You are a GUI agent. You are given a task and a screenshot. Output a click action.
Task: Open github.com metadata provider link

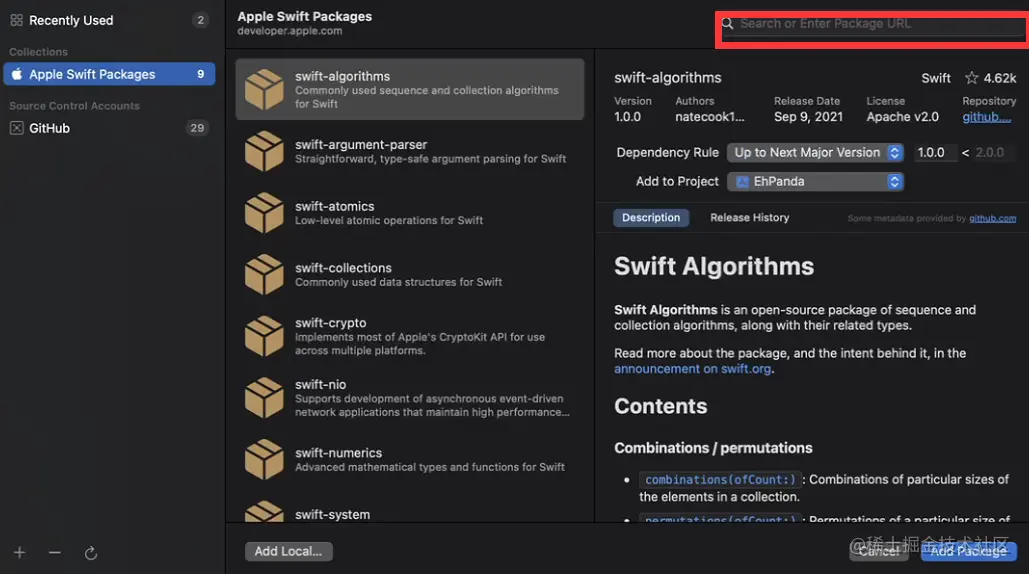pyautogui.click(x=992, y=218)
